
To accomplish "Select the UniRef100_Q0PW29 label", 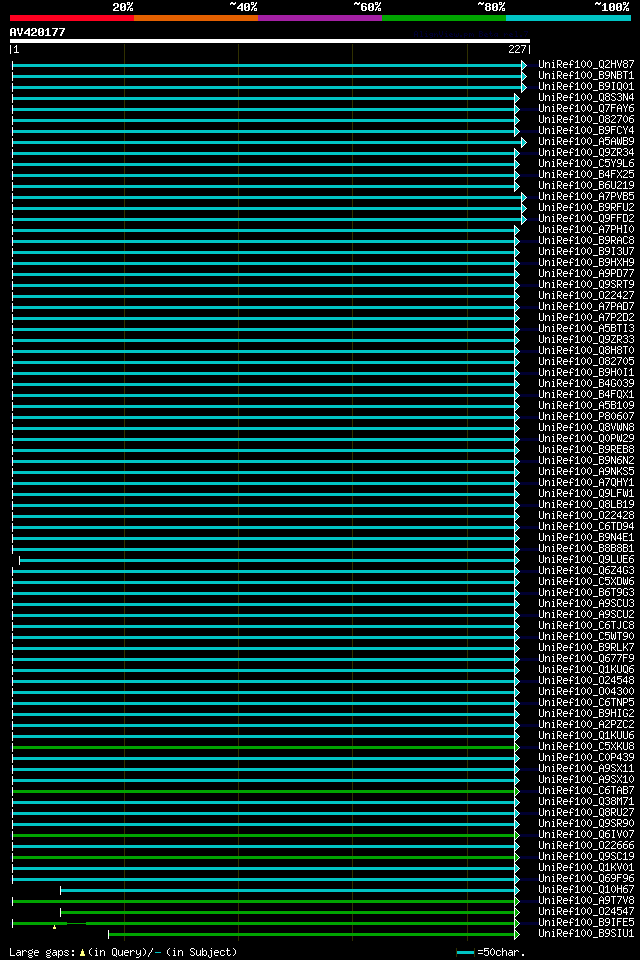I will (586, 438).
